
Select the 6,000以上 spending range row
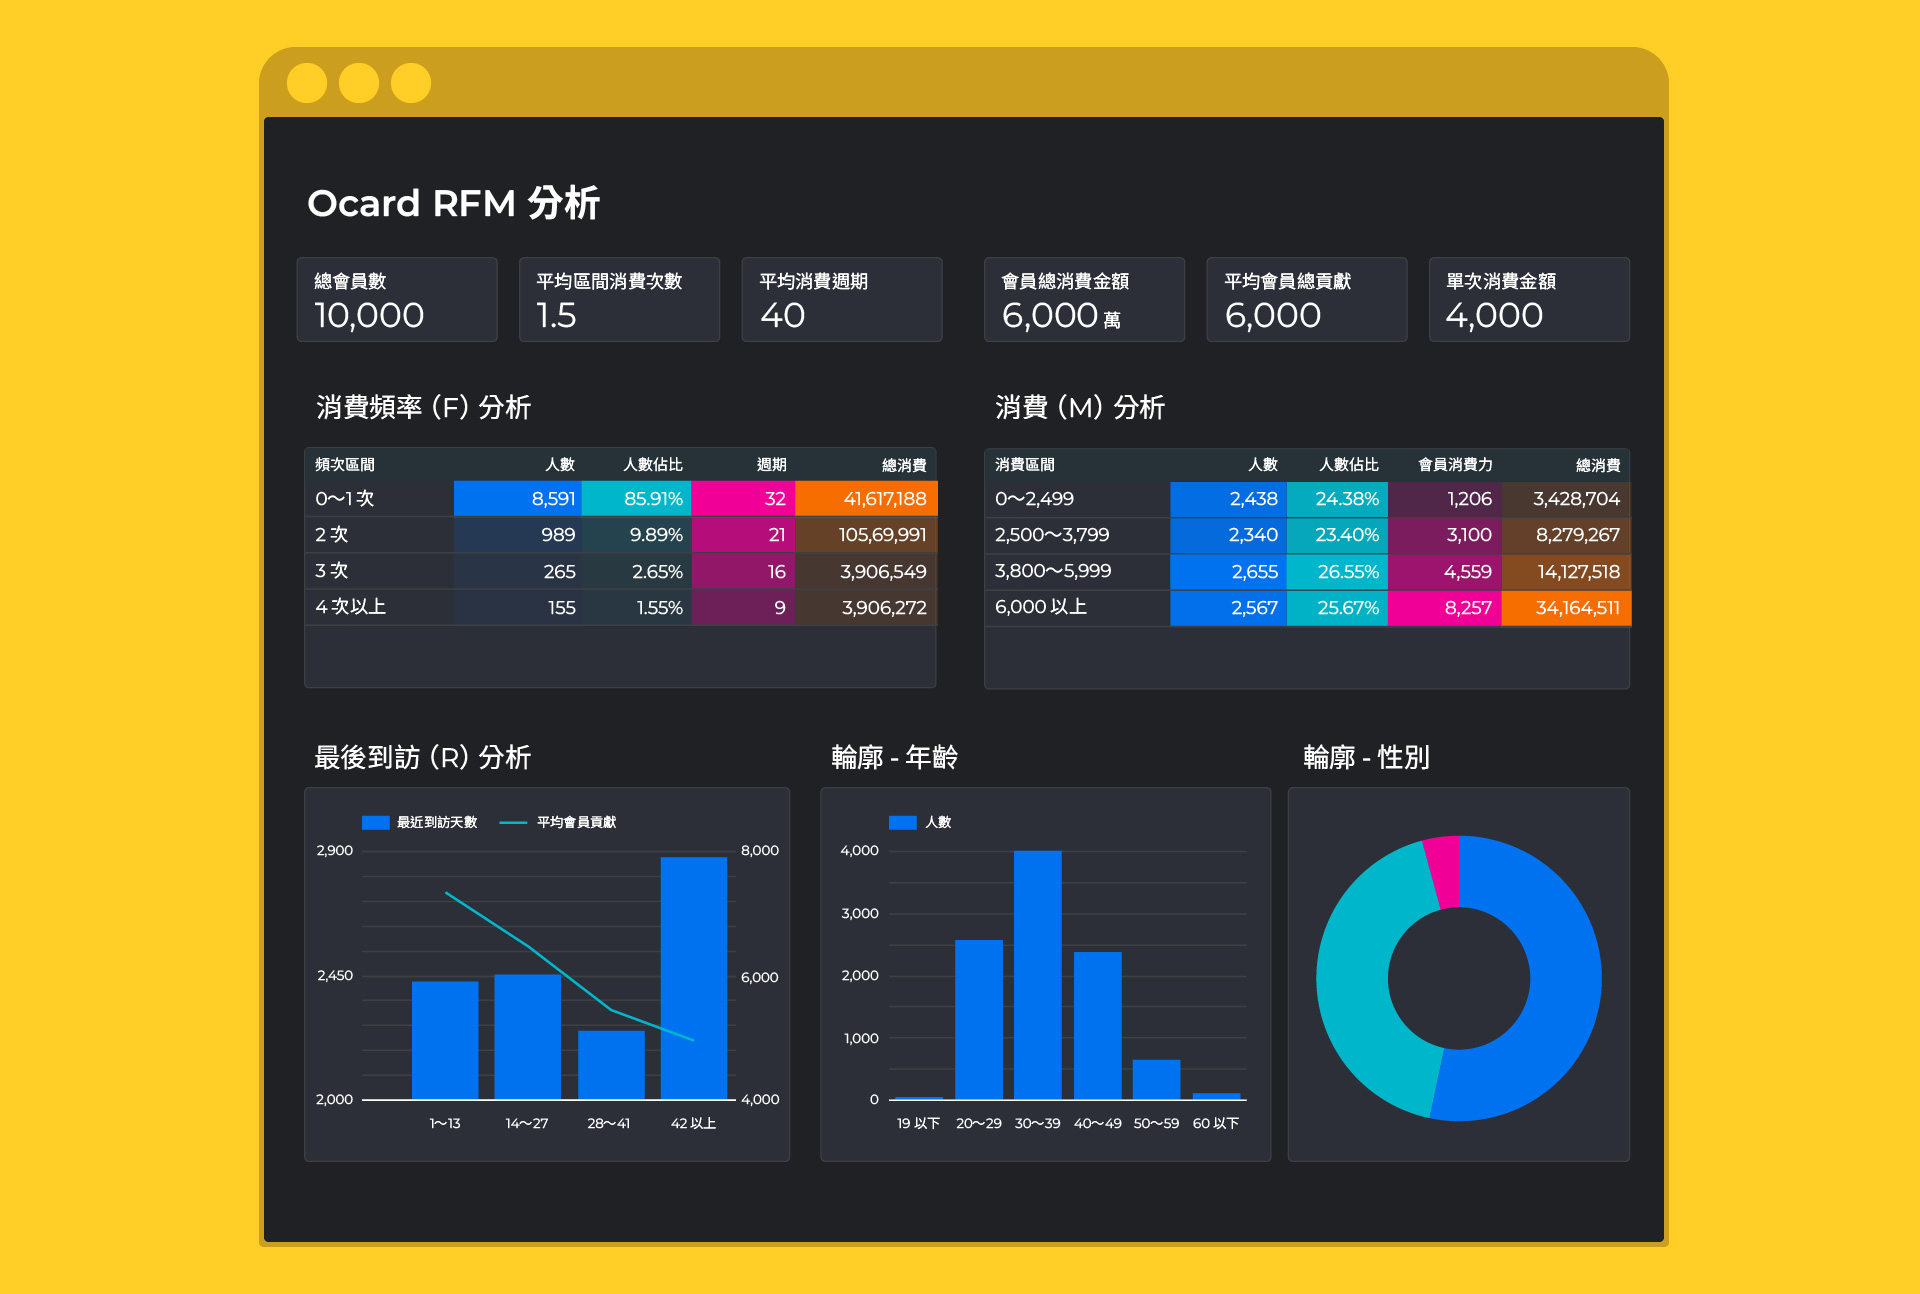pos(1308,608)
